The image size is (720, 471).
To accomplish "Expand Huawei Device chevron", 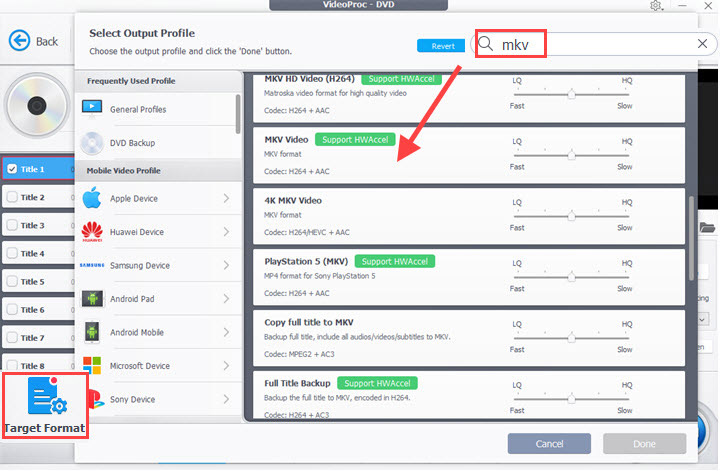I will pyautogui.click(x=226, y=232).
